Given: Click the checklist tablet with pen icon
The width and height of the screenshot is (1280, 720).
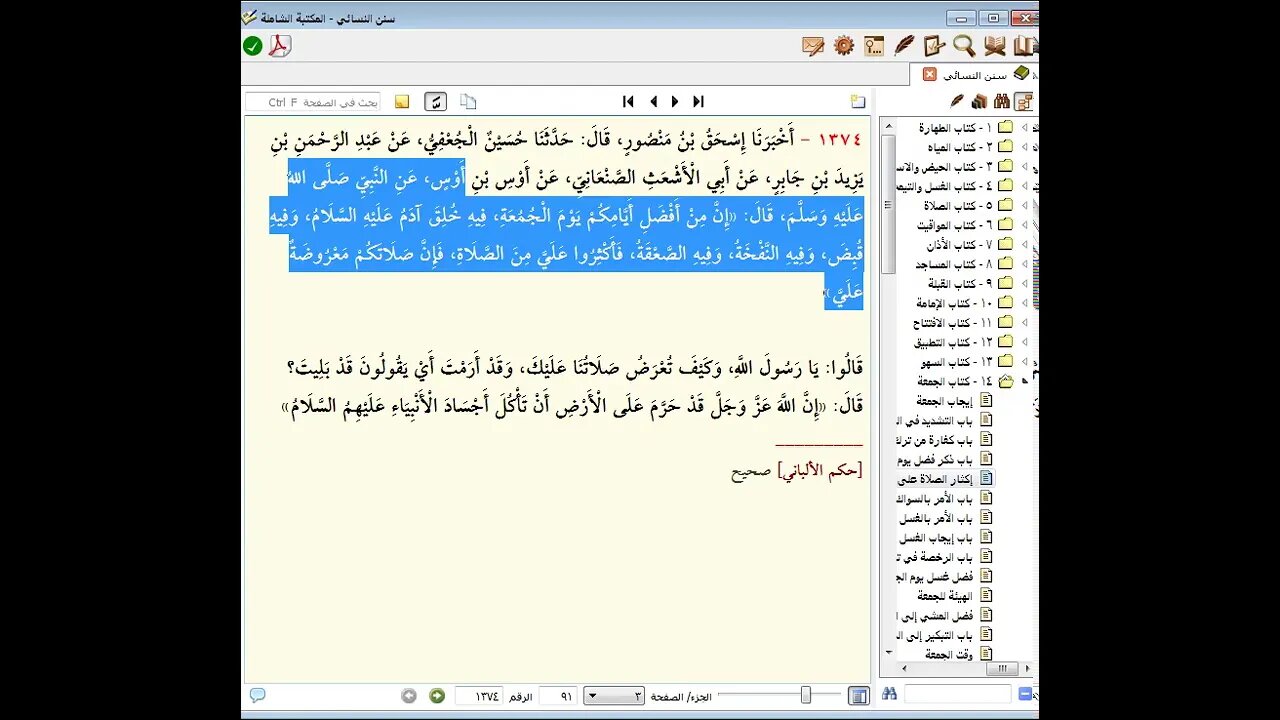Looking at the screenshot, I should coord(934,46).
